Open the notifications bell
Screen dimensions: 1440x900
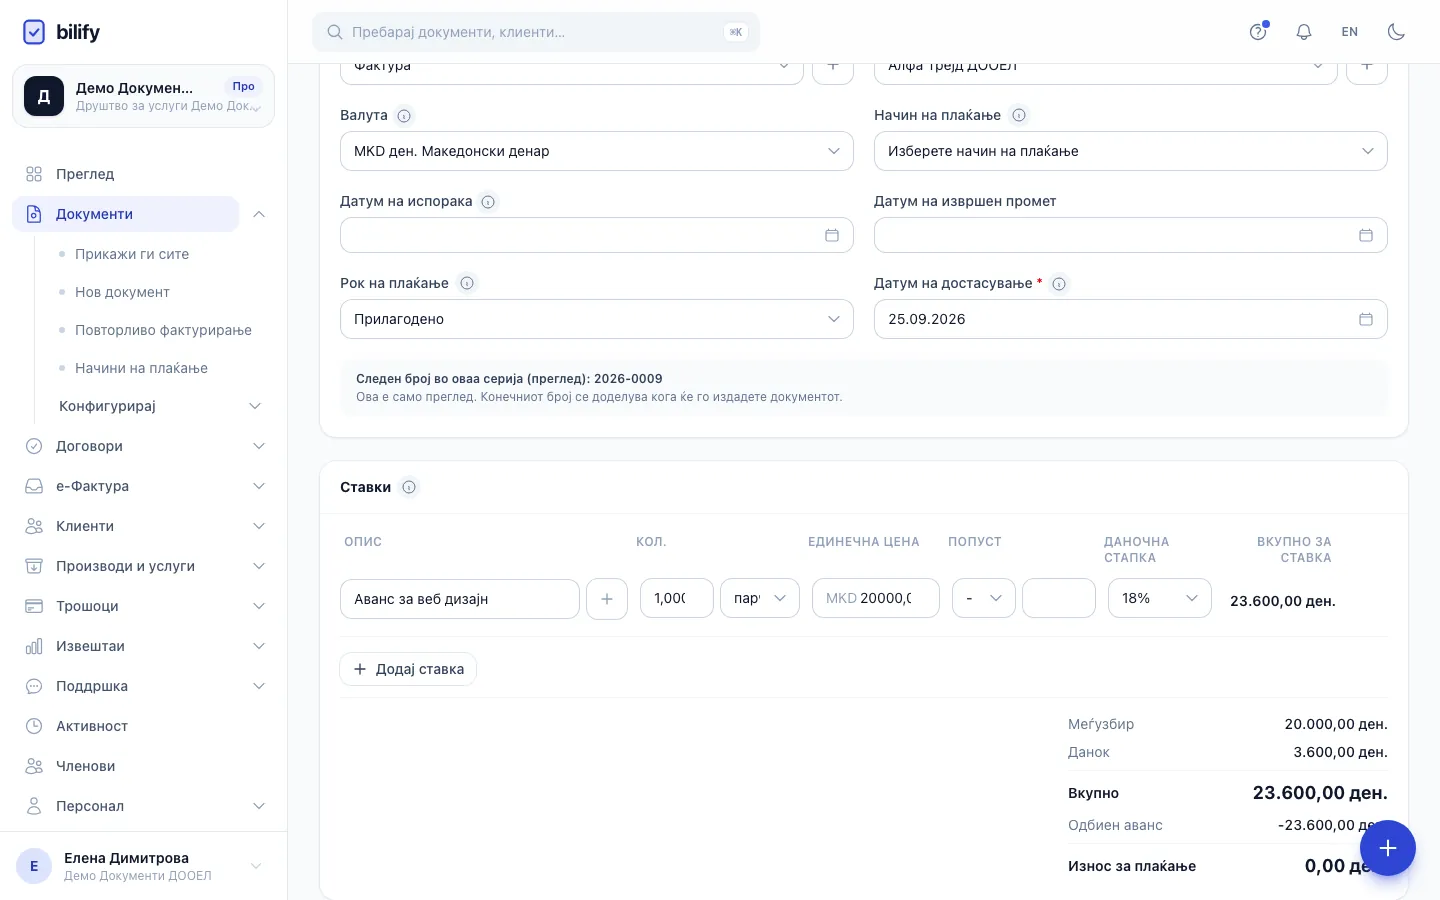coord(1304,32)
